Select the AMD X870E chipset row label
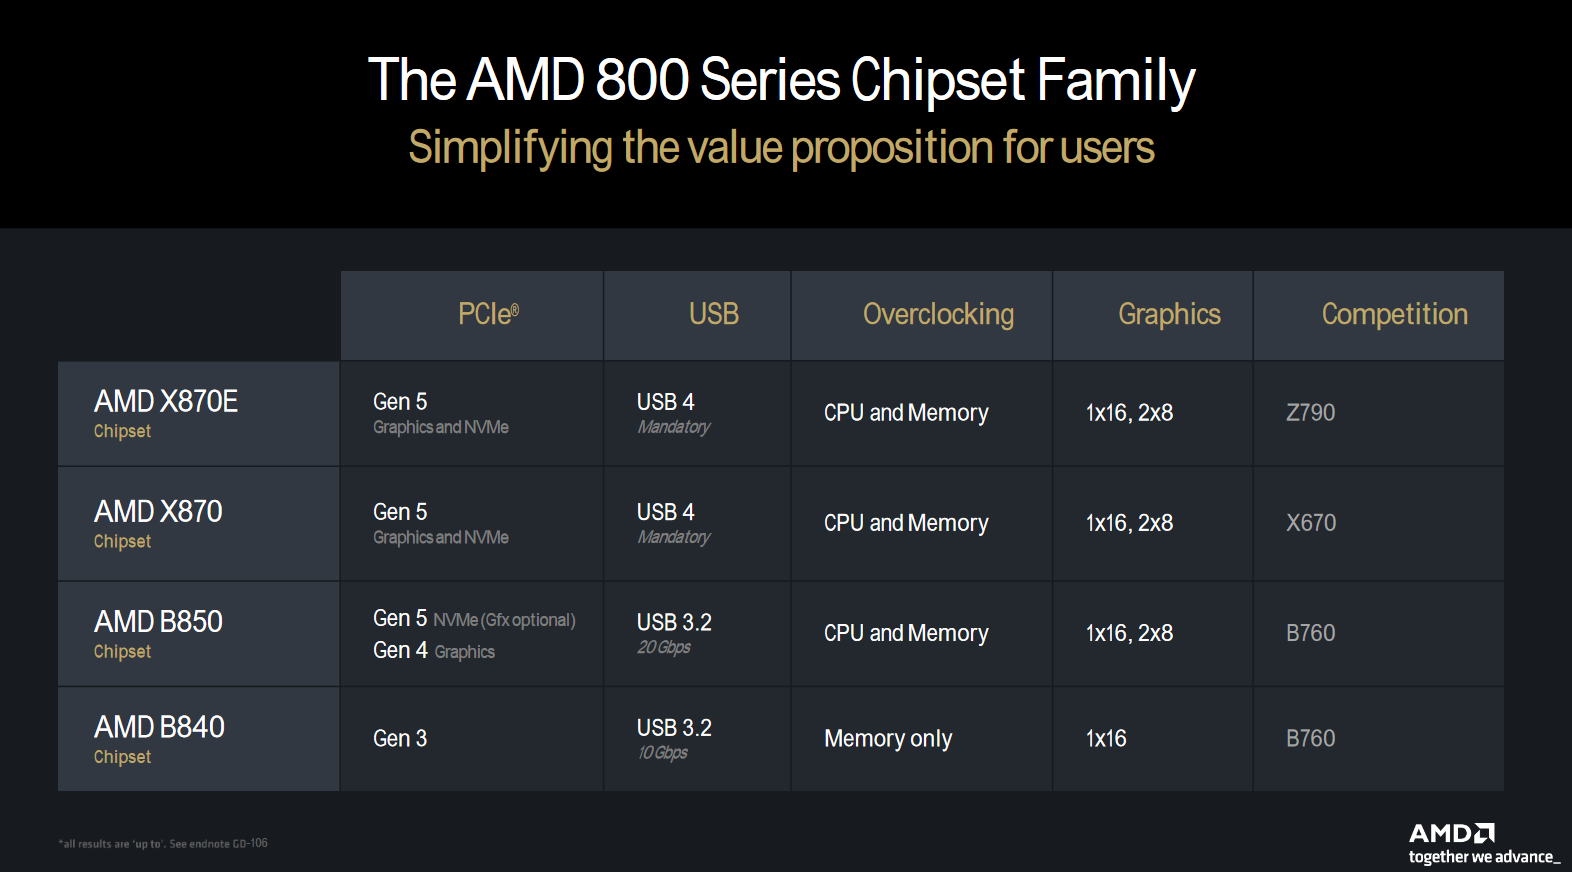1572x872 pixels. 166,413
